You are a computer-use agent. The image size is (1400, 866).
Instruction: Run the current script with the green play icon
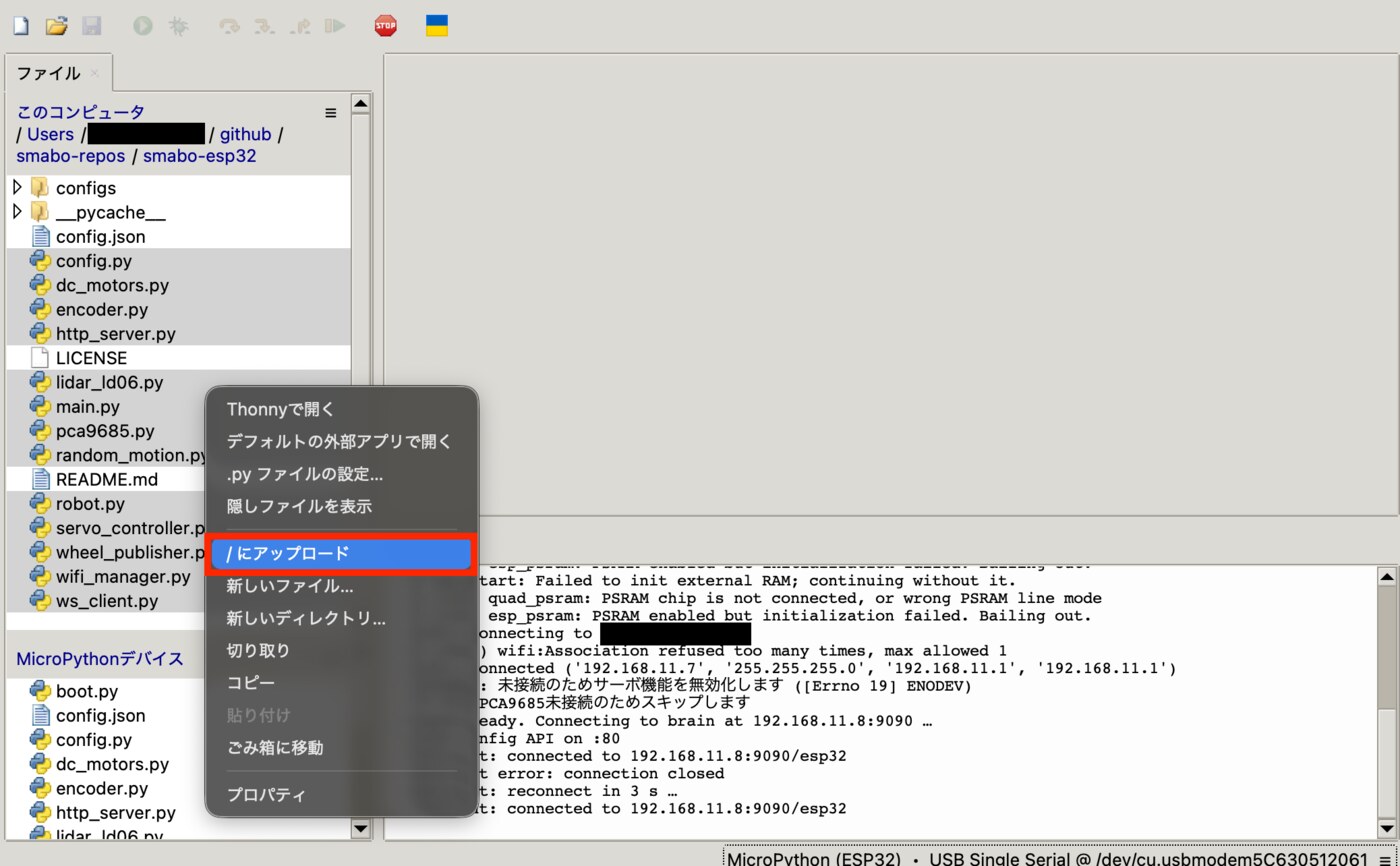click(143, 26)
